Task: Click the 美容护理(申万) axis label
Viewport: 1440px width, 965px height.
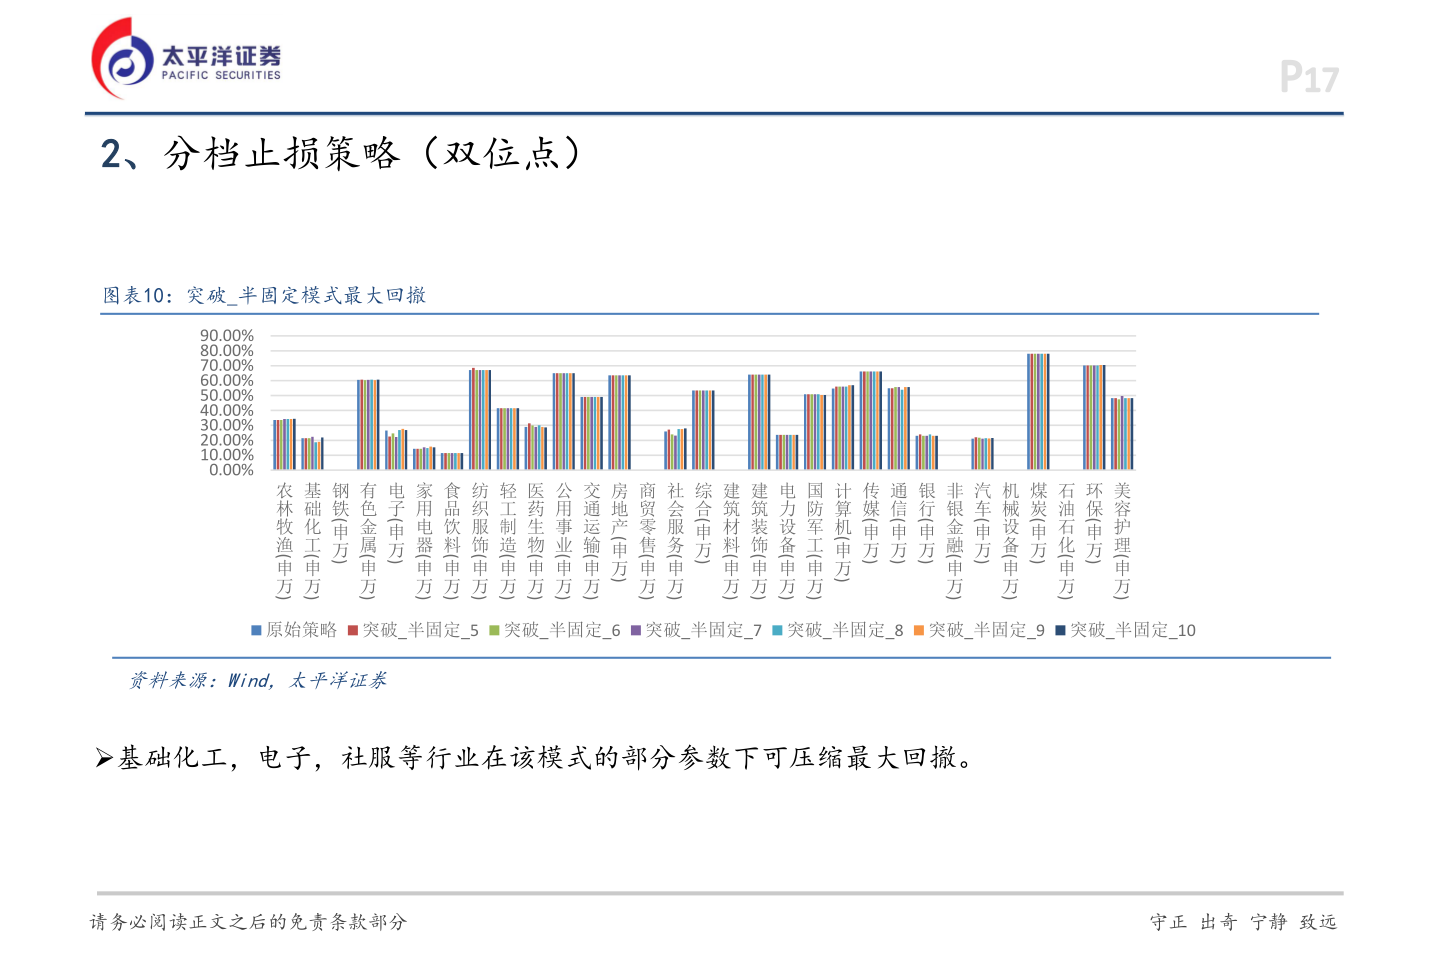Action: coord(1122,540)
